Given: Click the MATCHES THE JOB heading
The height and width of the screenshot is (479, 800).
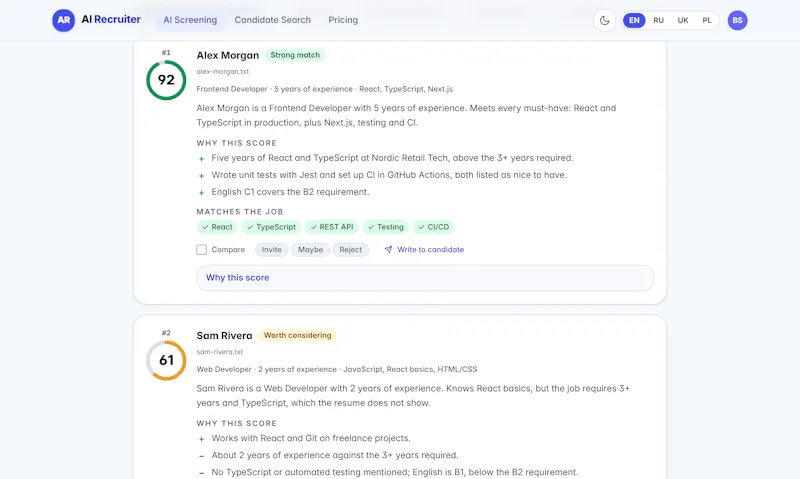Looking at the screenshot, I should tap(240, 211).
